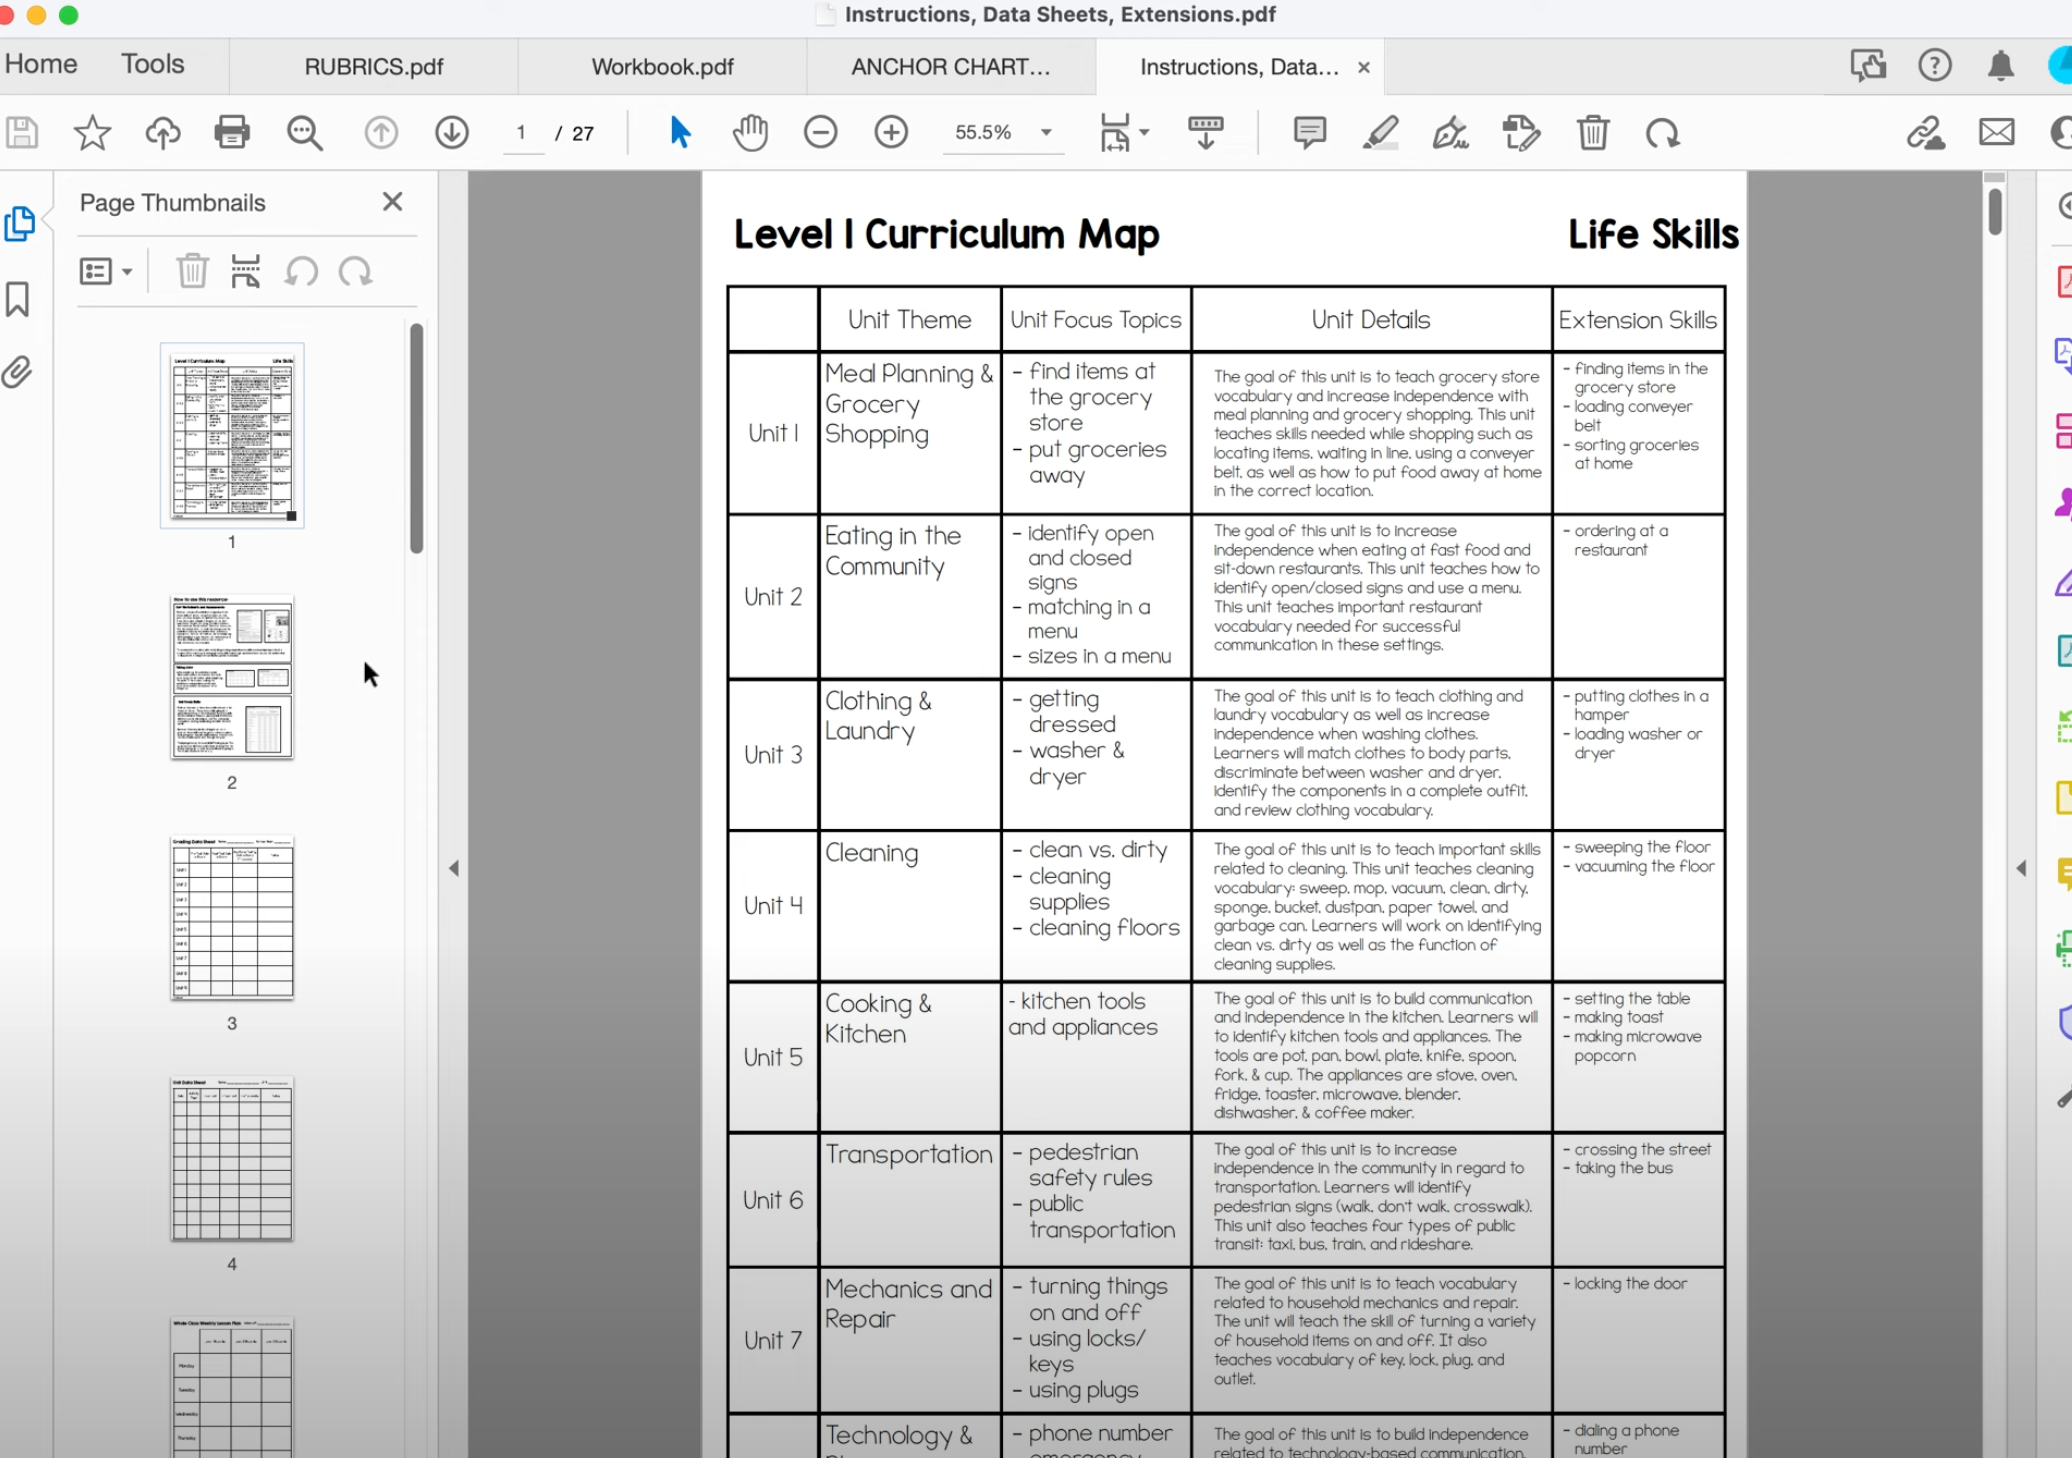Rotate the page with the rotate icon
Screen dimensions: 2072x1458
pos(1661,133)
